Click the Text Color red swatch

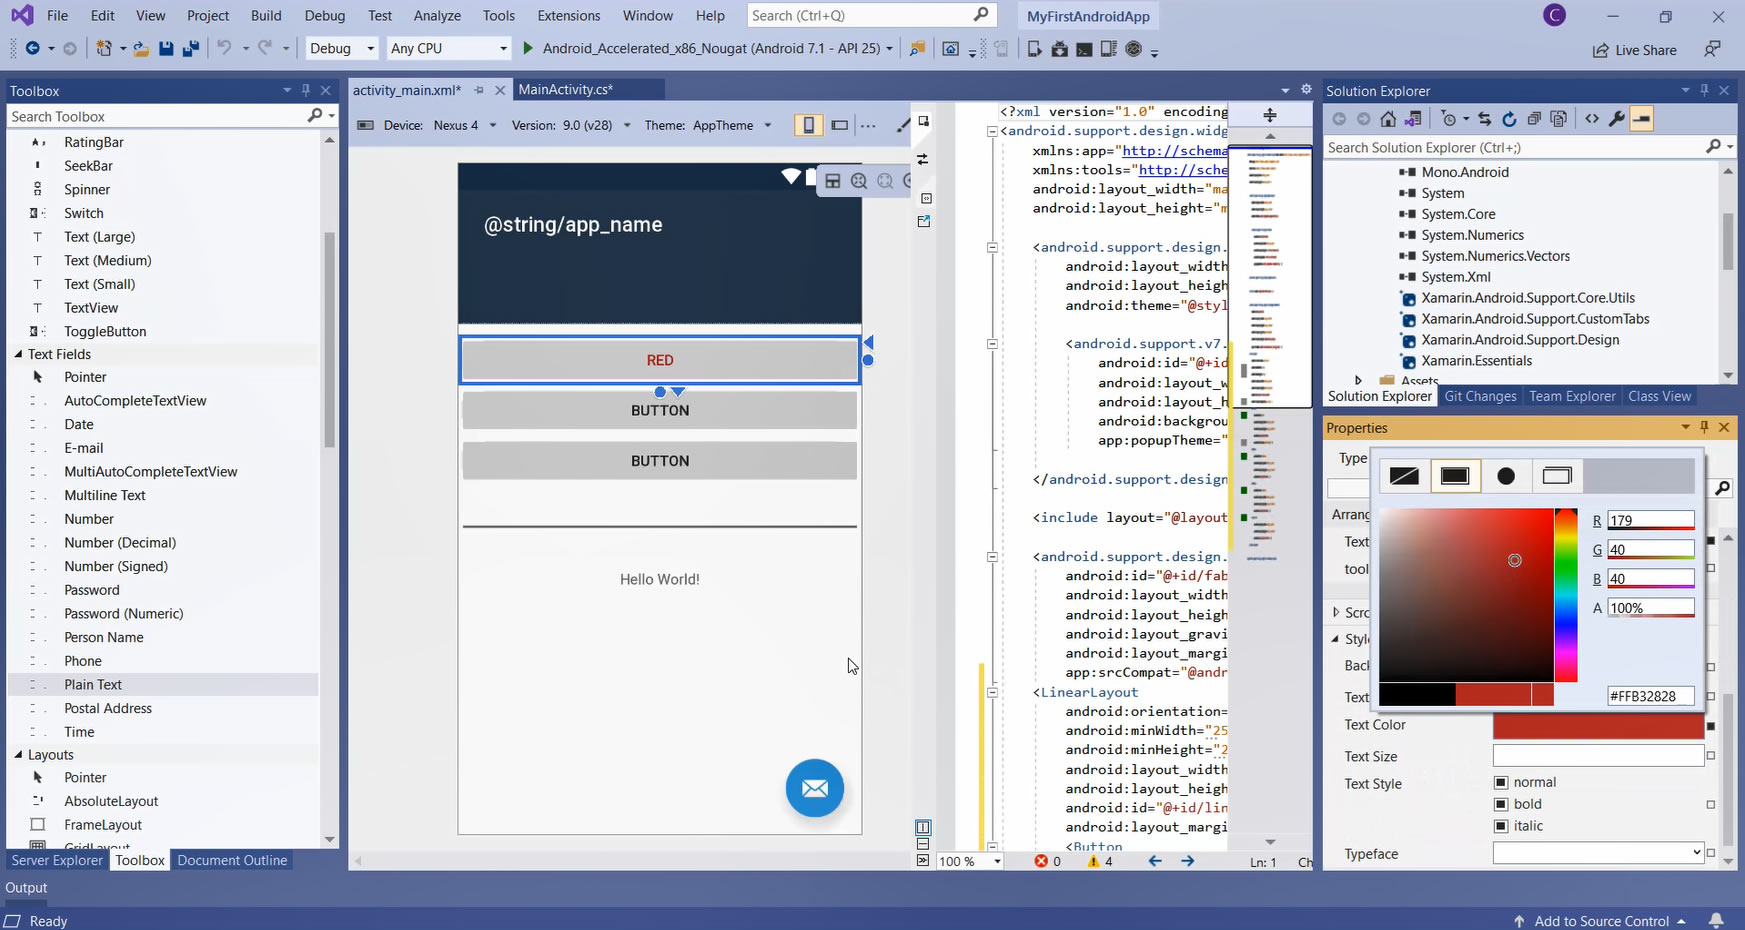tap(1597, 725)
